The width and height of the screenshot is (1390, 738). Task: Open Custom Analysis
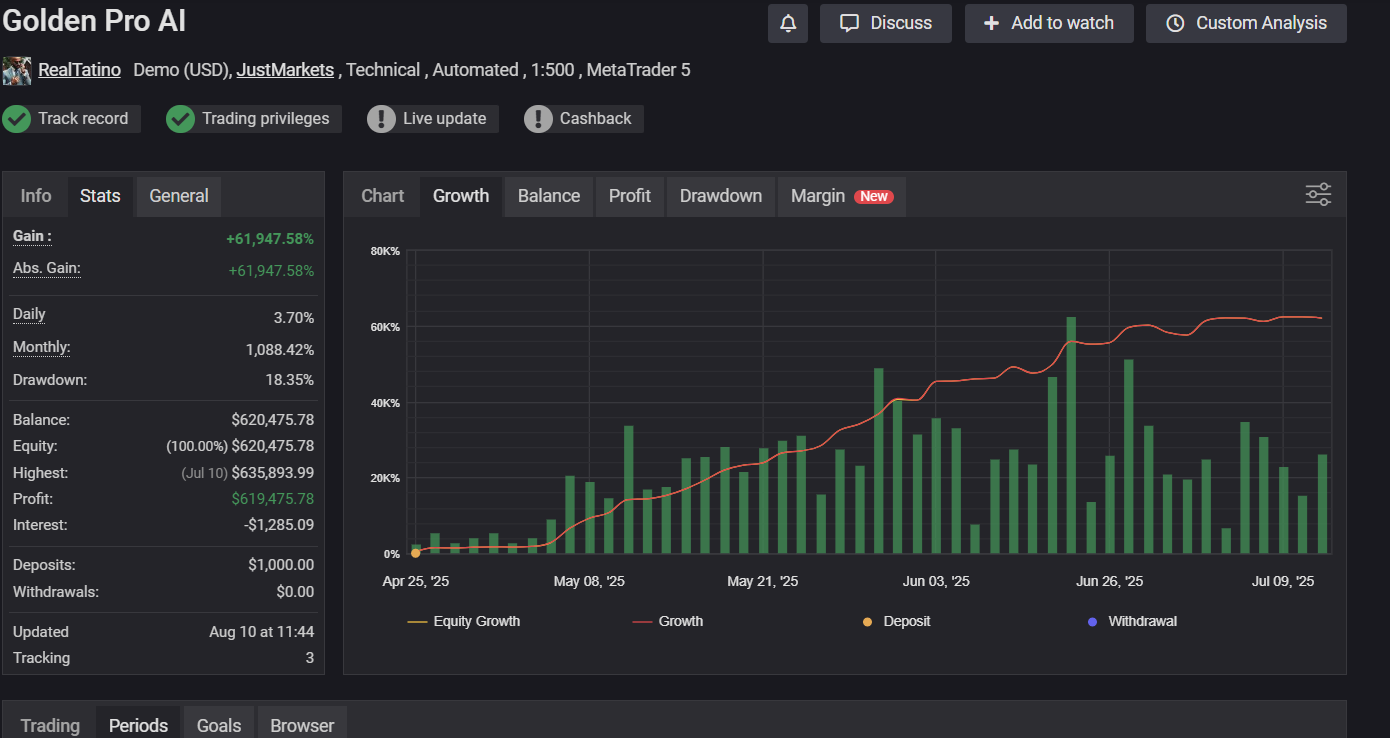click(1246, 23)
